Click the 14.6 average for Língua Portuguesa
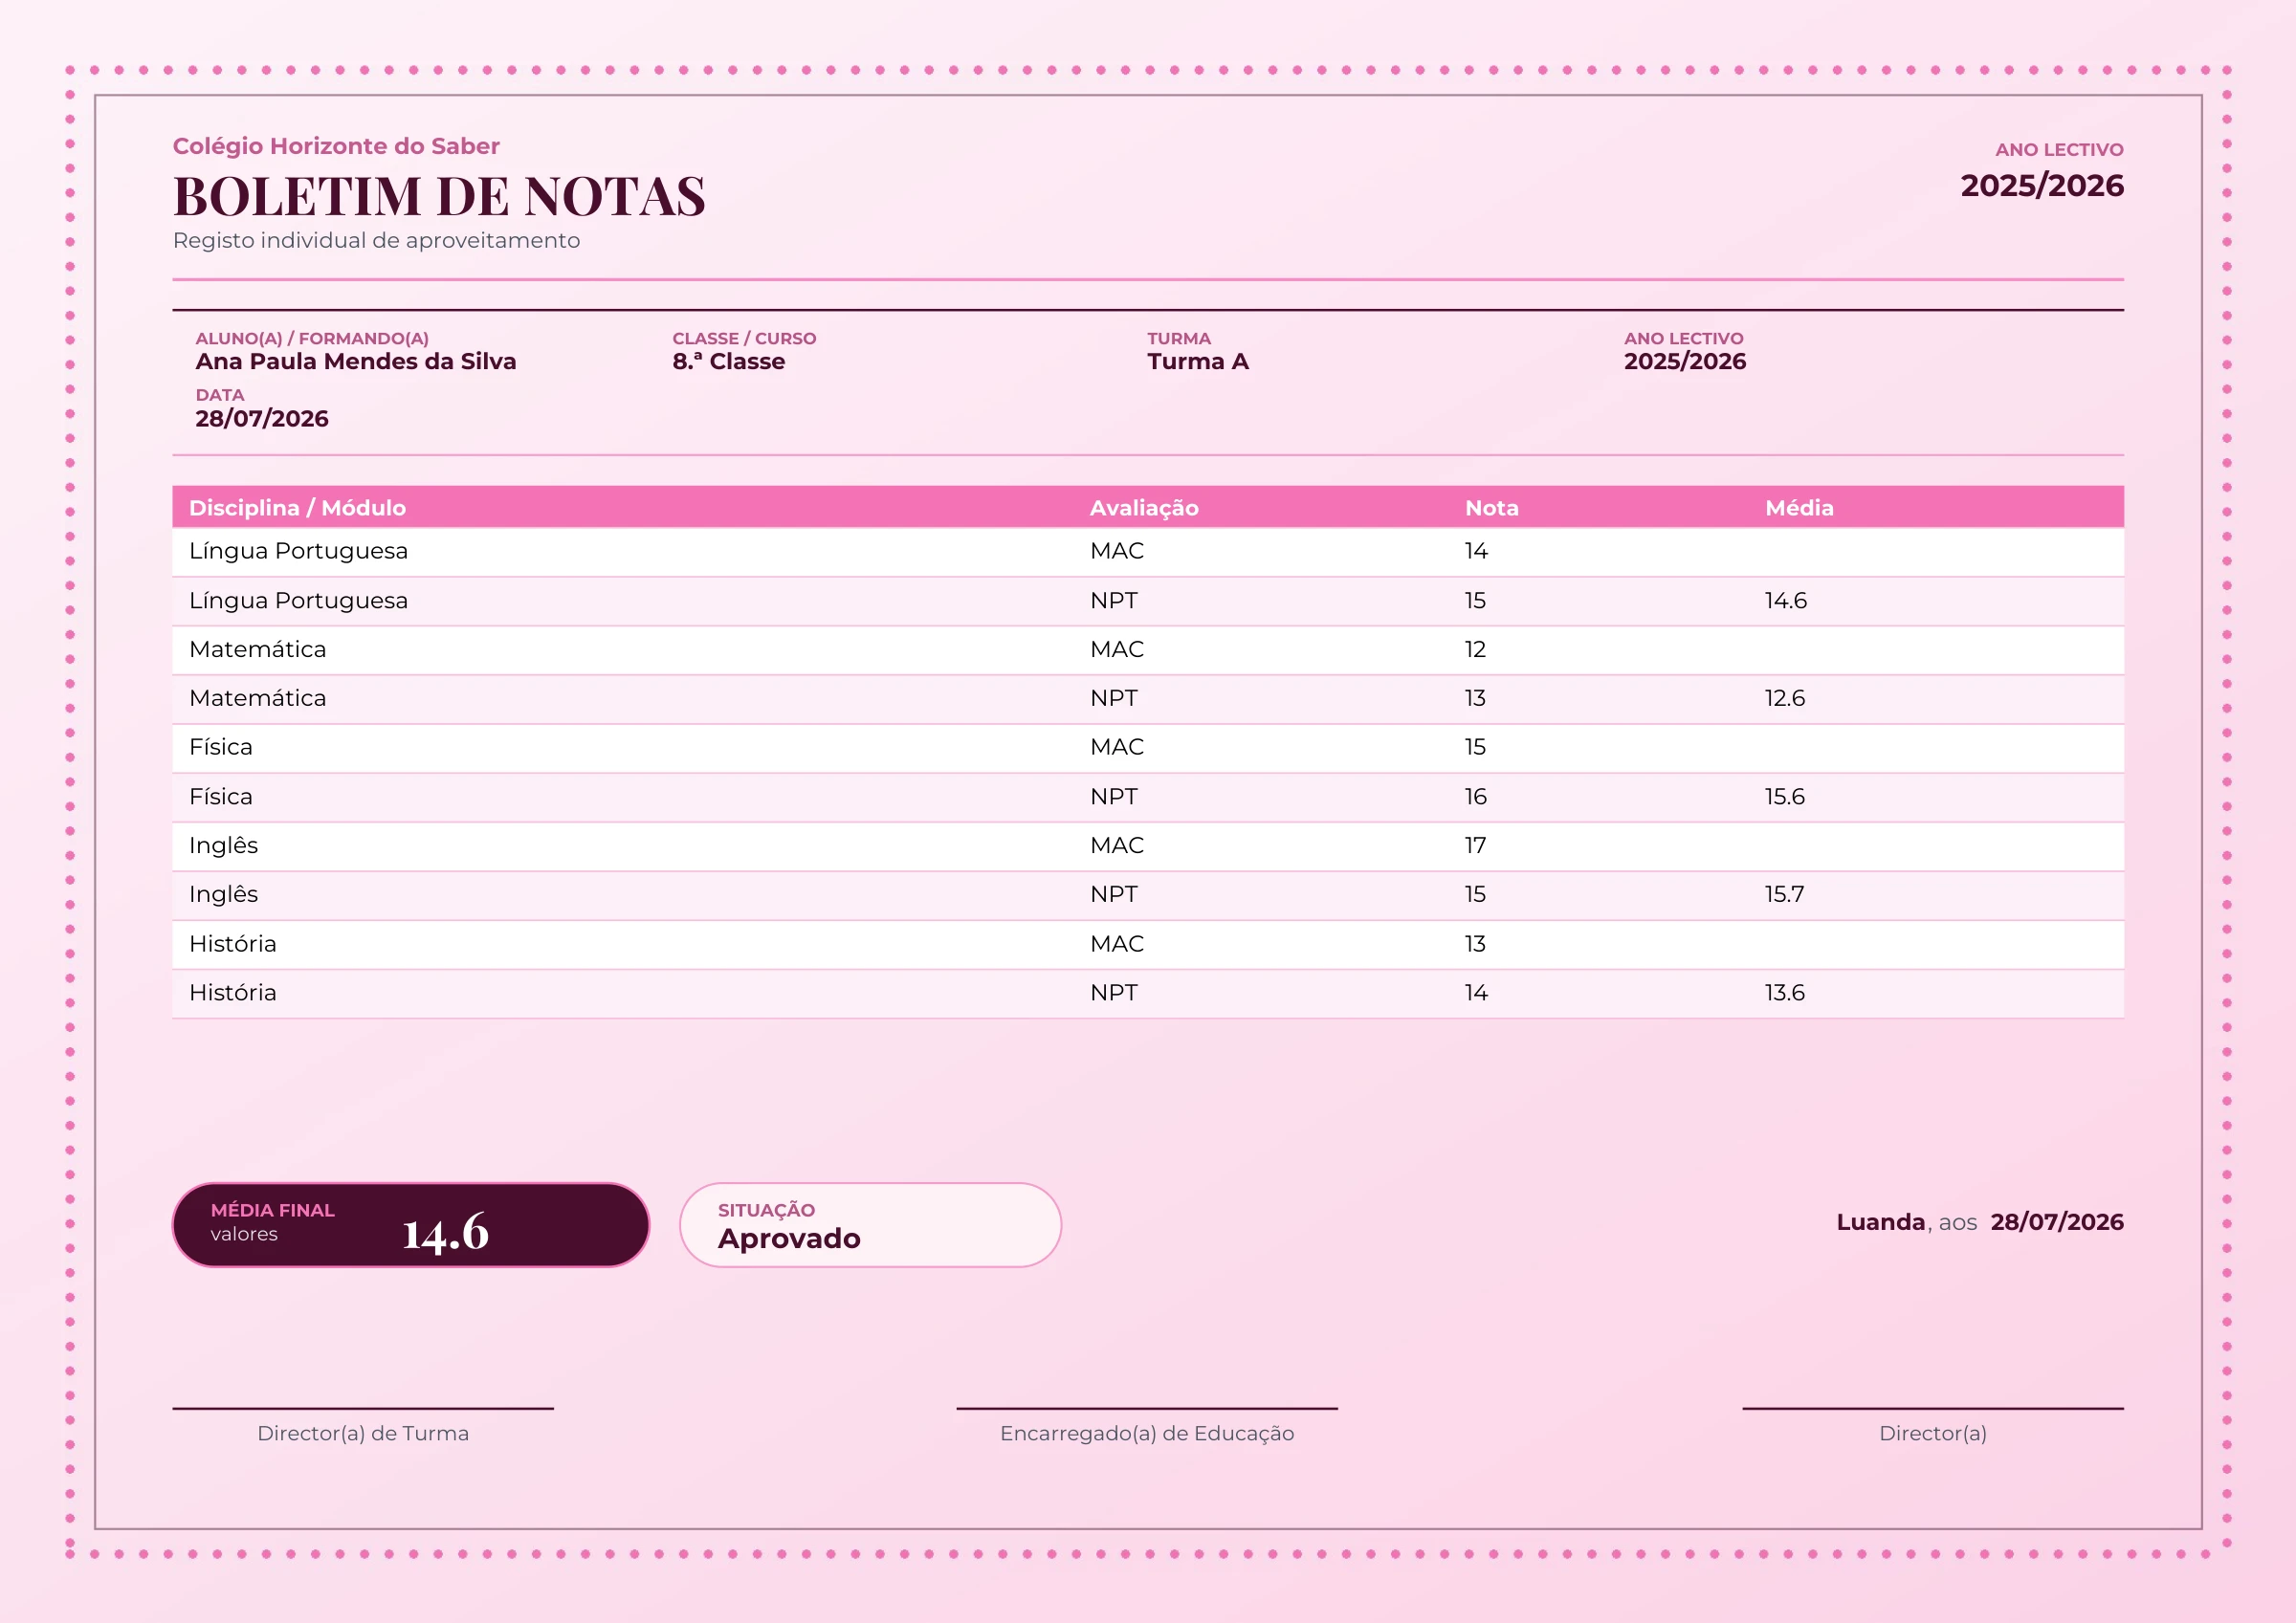Viewport: 2296px width, 1623px height. coord(1785,601)
